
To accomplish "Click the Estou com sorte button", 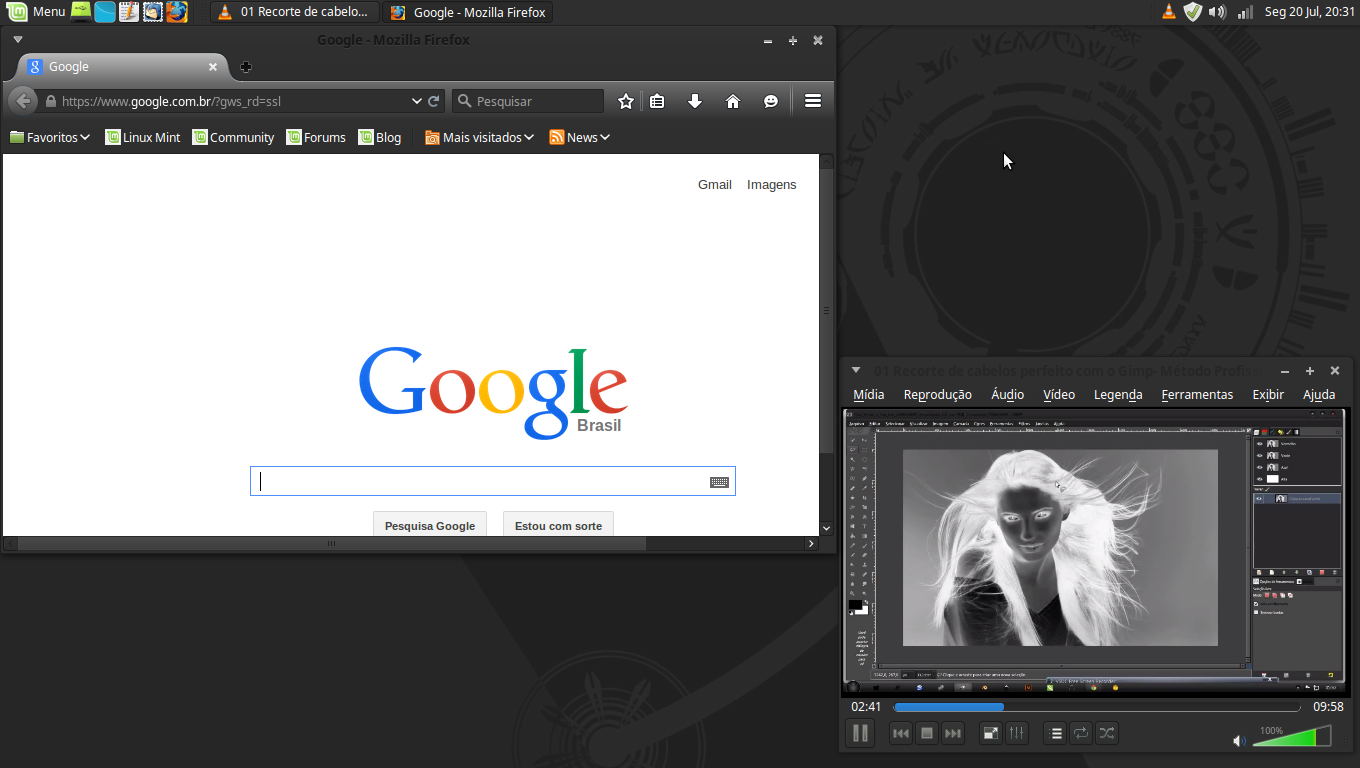I will 558,525.
